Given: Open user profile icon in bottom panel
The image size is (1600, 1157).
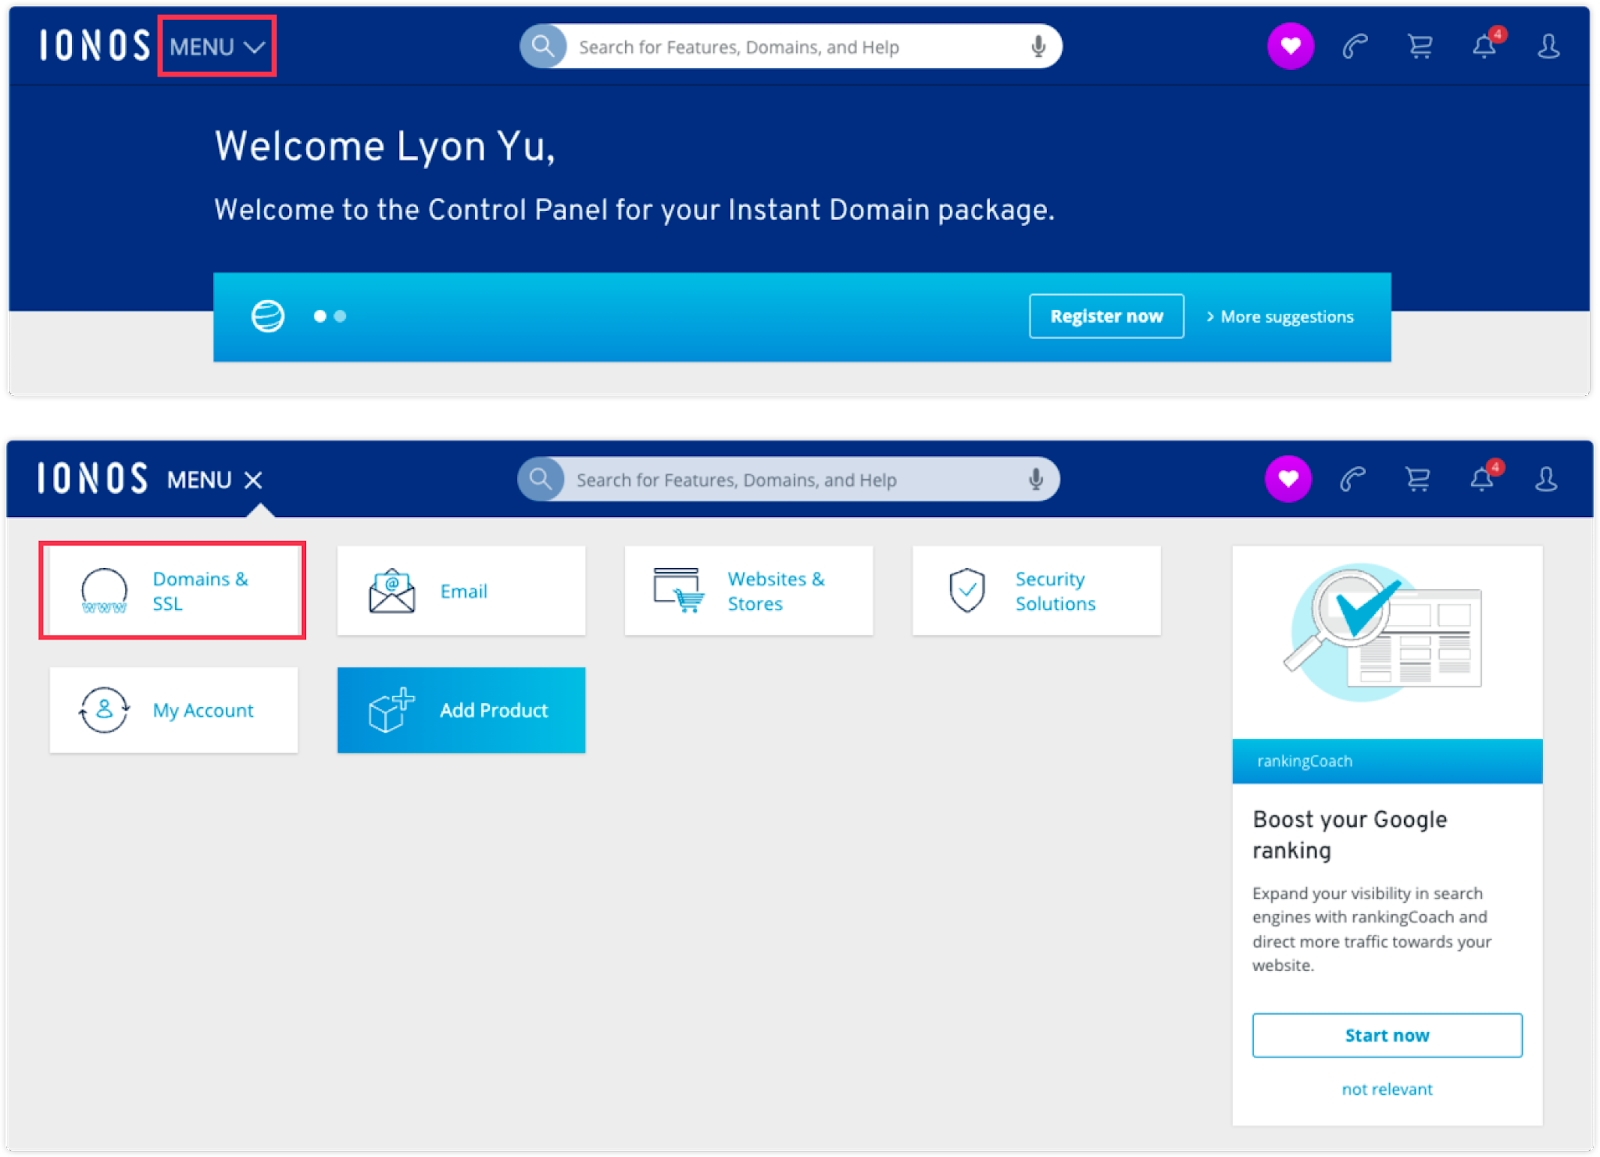Looking at the screenshot, I should click(x=1547, y=479).
